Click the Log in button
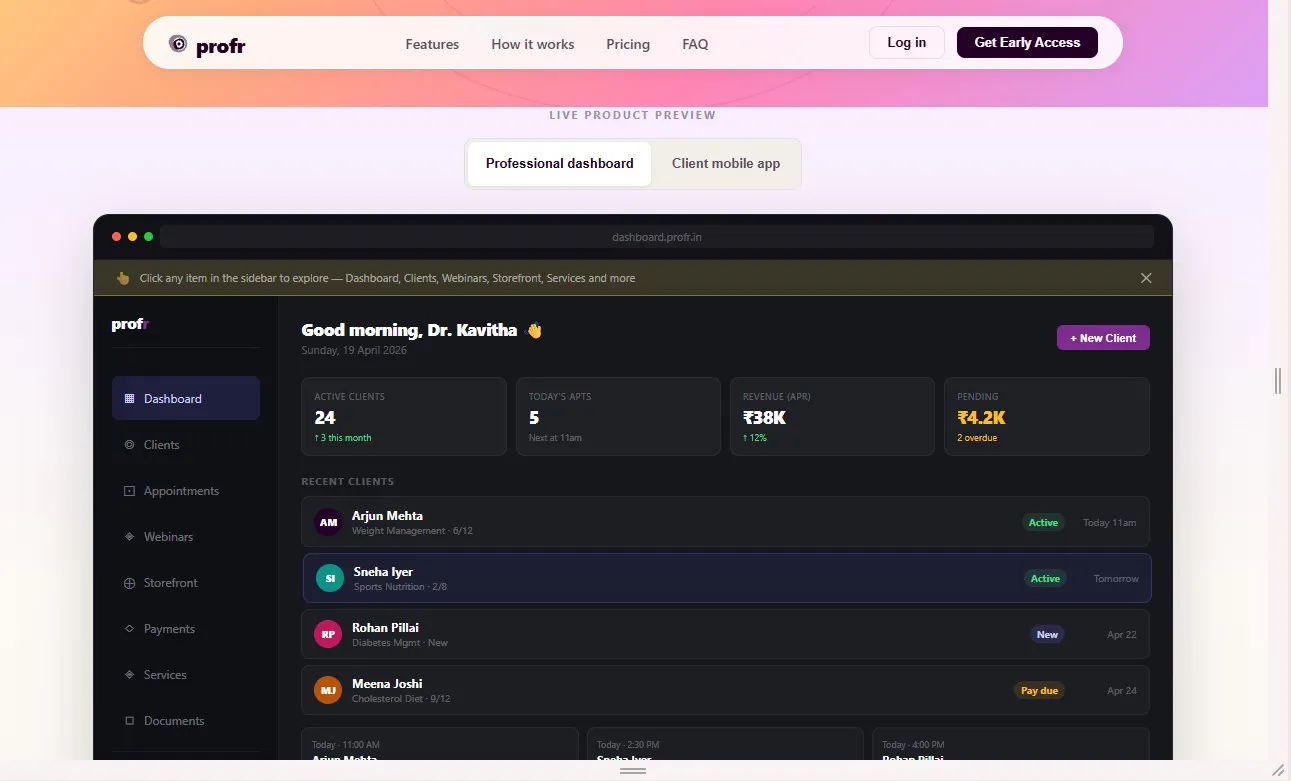The height and width of the screenshot is (781, 1291). [x=907, y=42]
